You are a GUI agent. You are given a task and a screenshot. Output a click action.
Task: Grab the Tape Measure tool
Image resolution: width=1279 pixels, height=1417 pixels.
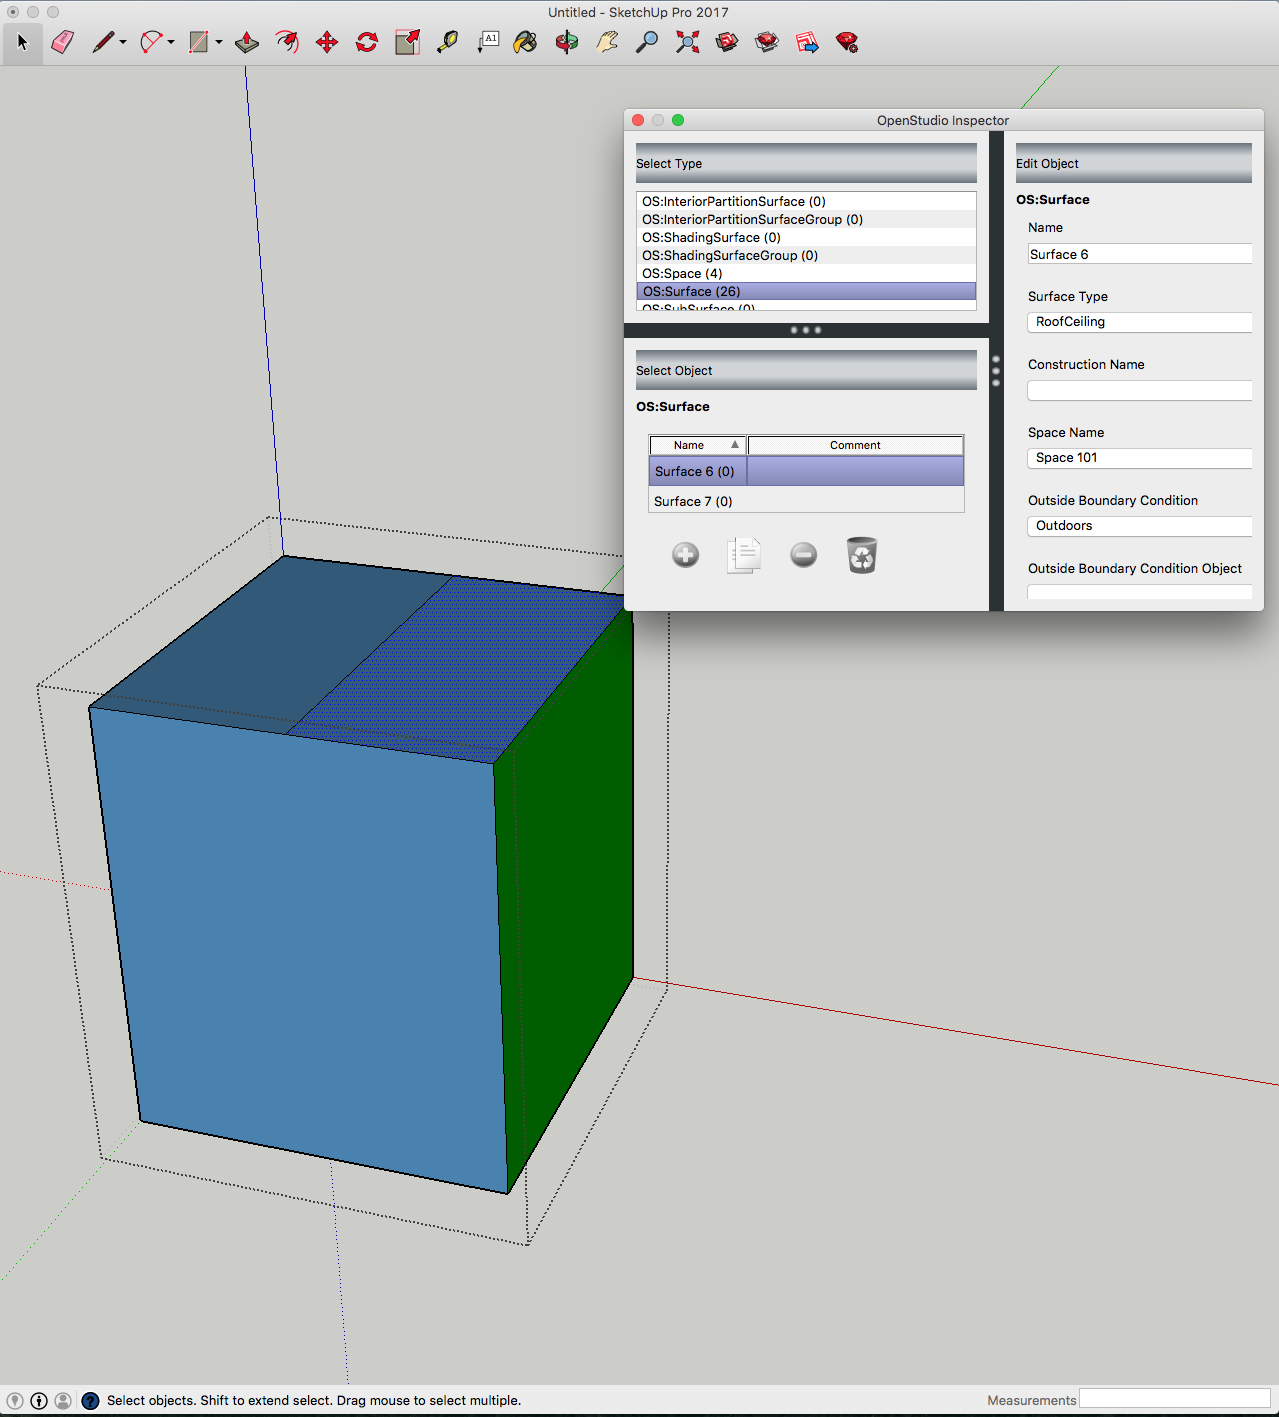tap(447, 42)
